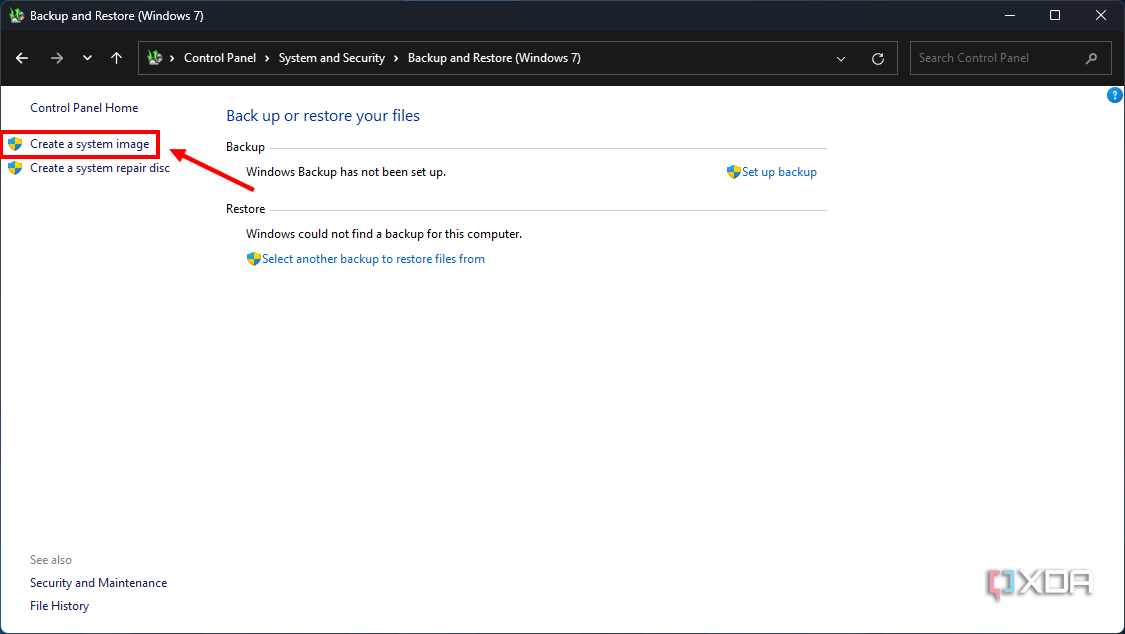Click Set up backup link
Screen dimensions: 1125x634
[779, 172]
